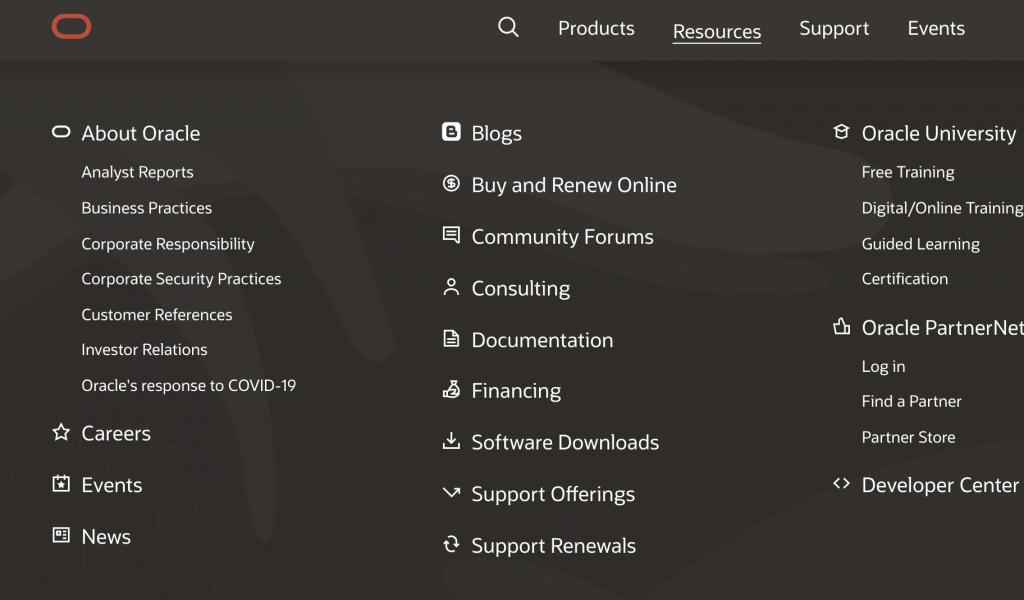Open Find a Partner link

tap(911, 401)
